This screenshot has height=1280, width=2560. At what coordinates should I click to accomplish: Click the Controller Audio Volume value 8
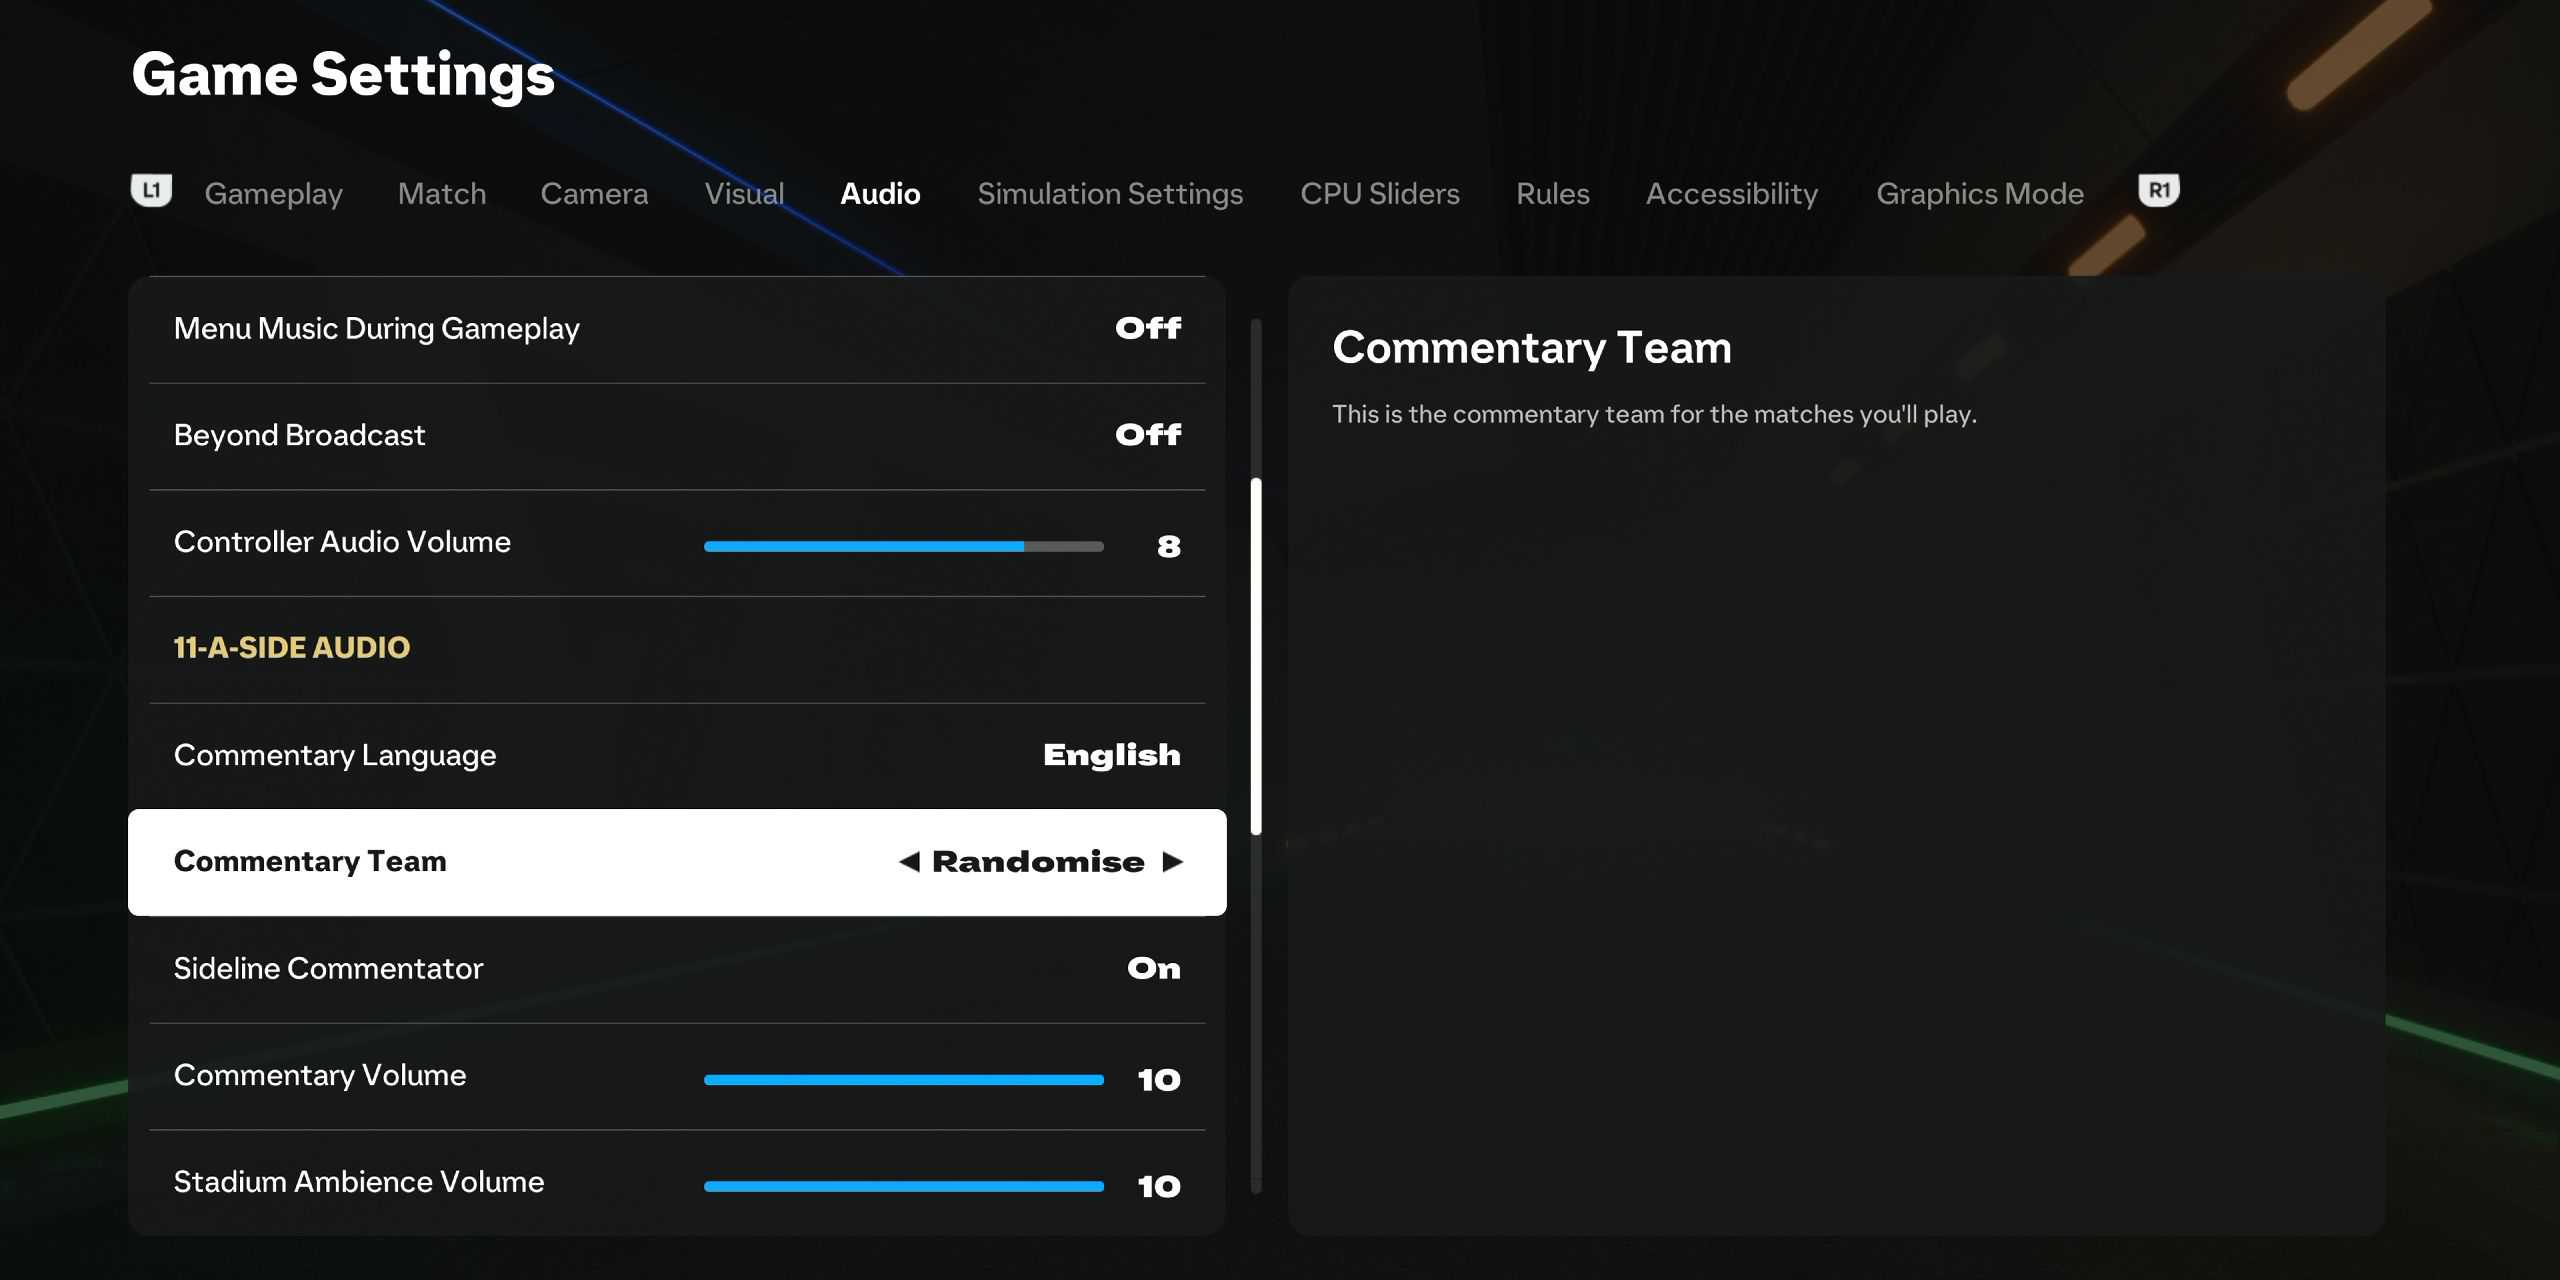tap(1169, 547)
